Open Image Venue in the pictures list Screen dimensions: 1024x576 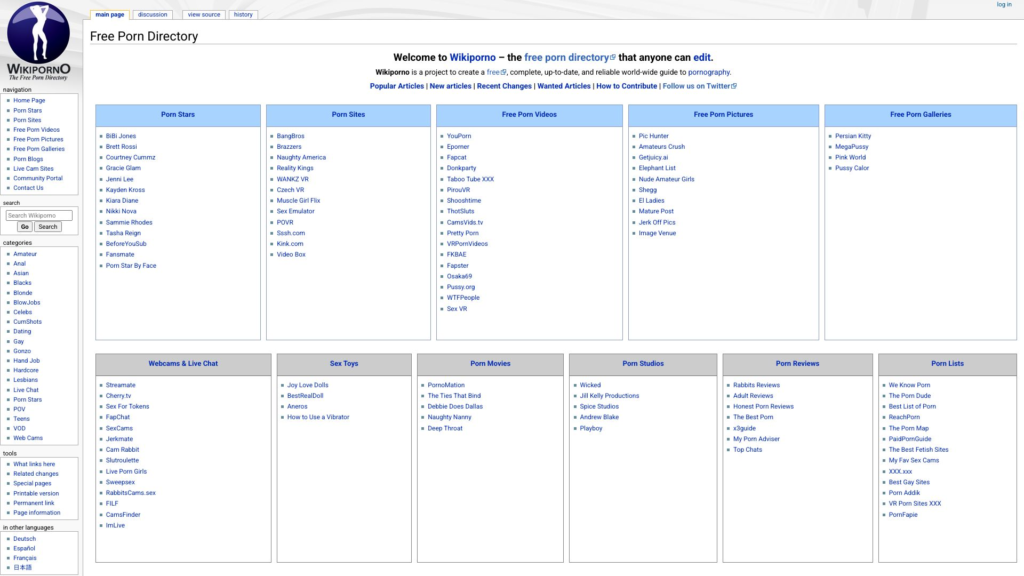[x=657, y=233]
